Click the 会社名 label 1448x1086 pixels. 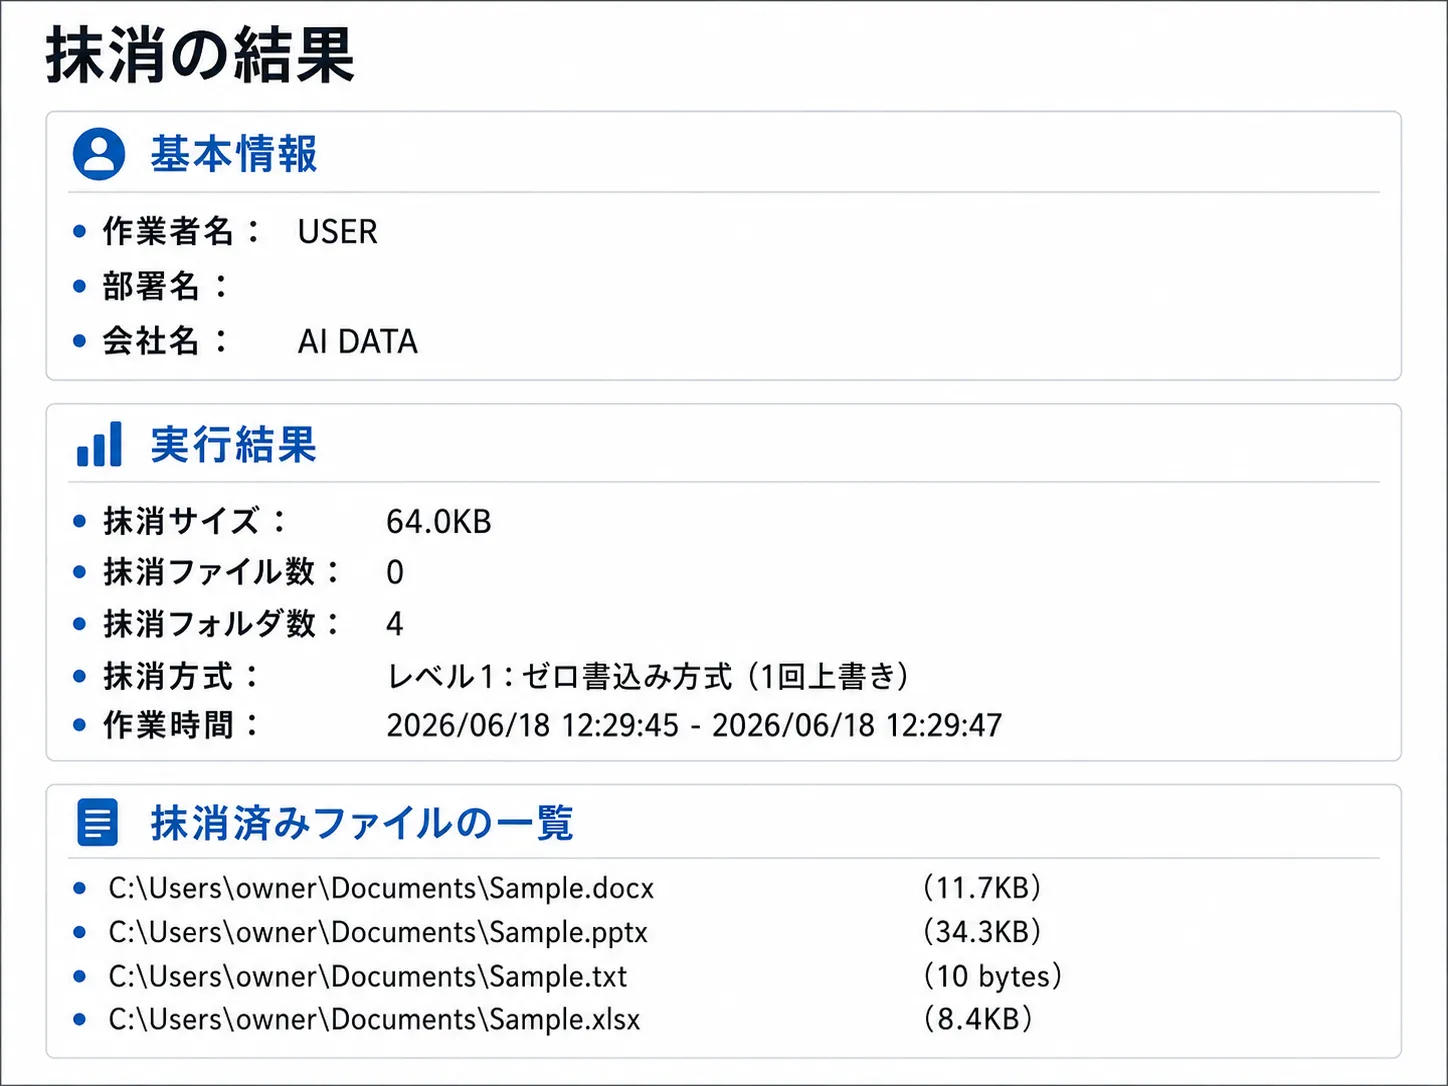[x=166, y=341]
